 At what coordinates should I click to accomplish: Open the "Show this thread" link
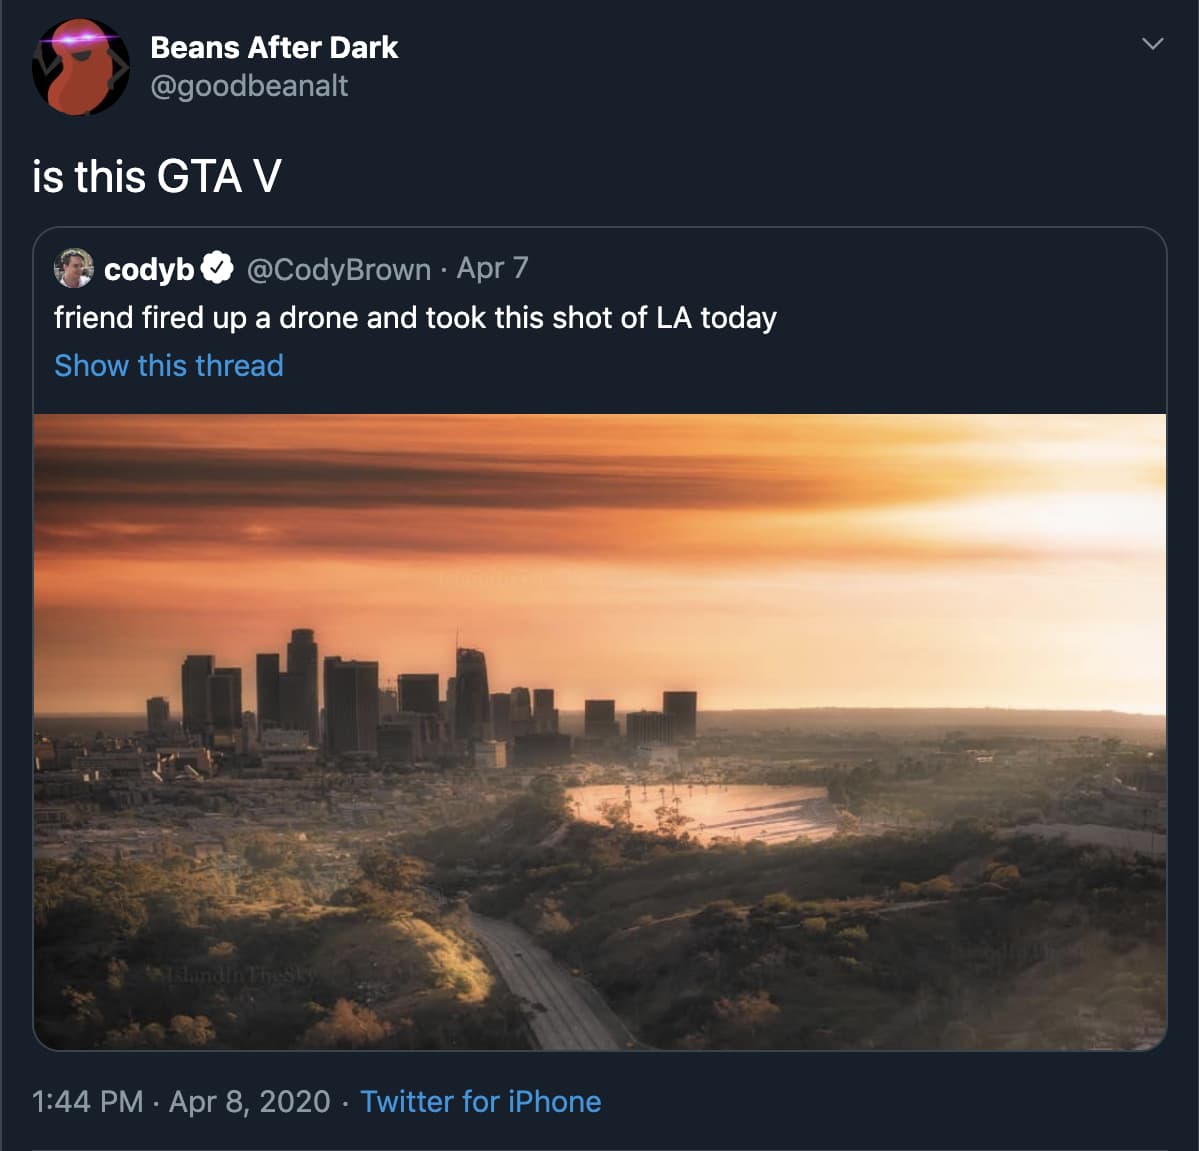click(x=168, y=366)
